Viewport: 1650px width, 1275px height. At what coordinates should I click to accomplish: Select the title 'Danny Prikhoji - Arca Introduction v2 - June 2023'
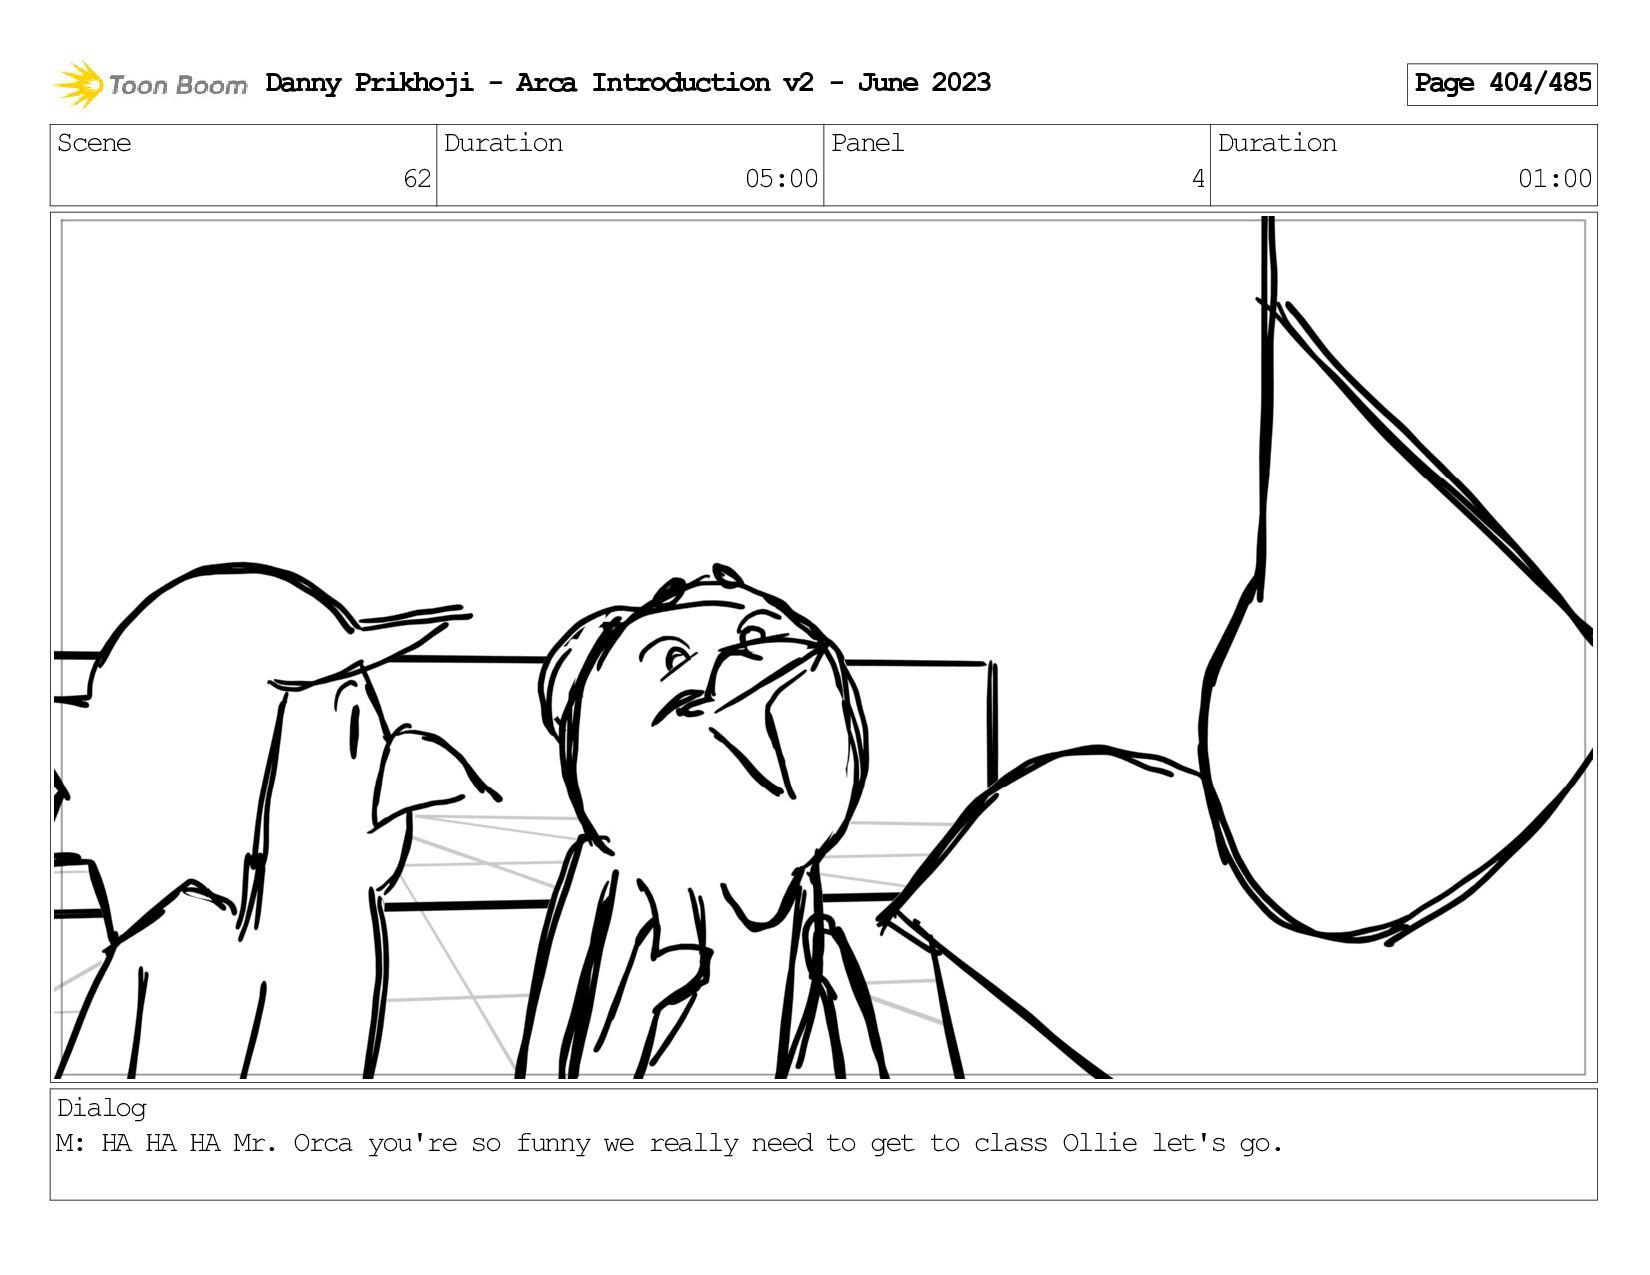[x=628, y=83]
